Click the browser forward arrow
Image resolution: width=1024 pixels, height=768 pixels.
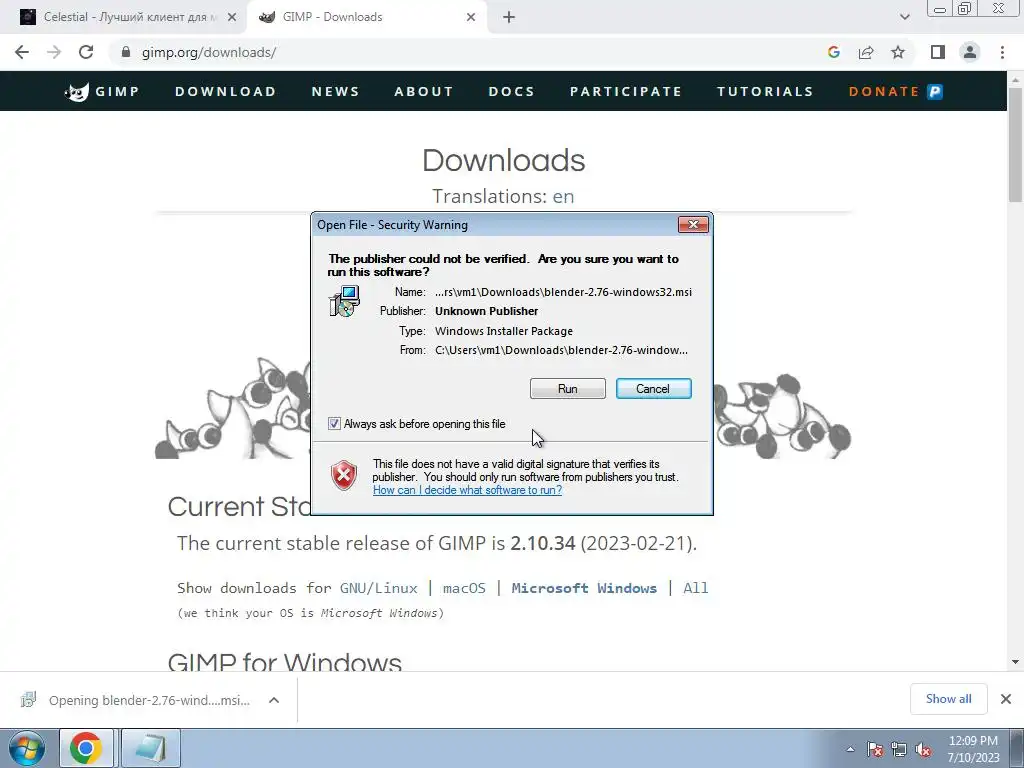[54, 52]
